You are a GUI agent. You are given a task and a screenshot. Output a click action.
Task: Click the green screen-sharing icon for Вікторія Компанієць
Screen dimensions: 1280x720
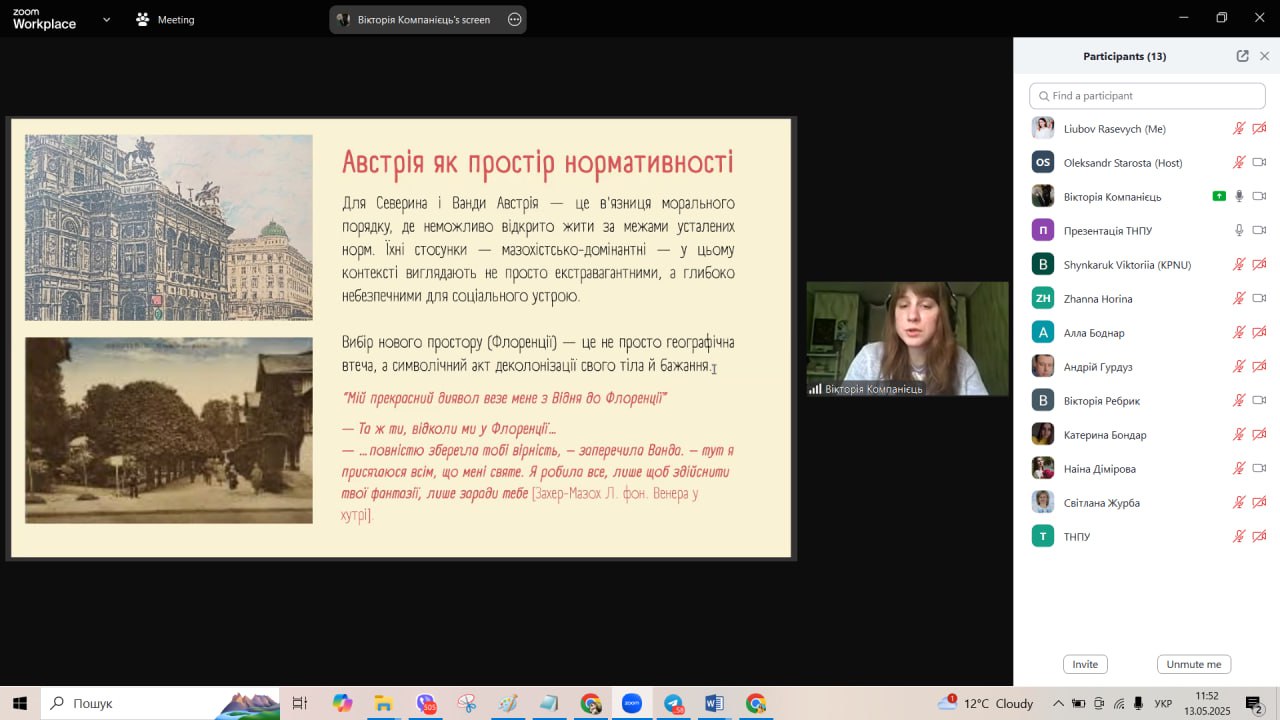point(1218,196)
